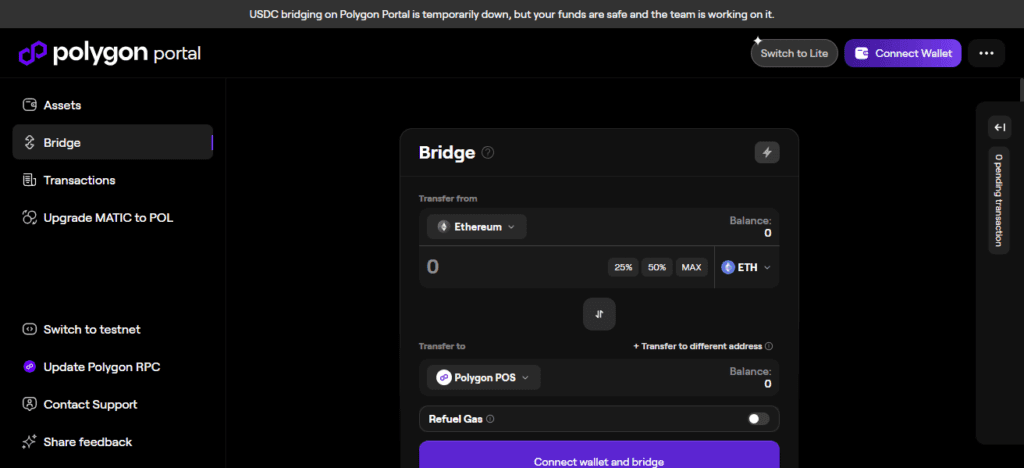This screenshot has height=468, width=1024.
Task: Click the Bridge help question mark
Action: click(488, 153)
